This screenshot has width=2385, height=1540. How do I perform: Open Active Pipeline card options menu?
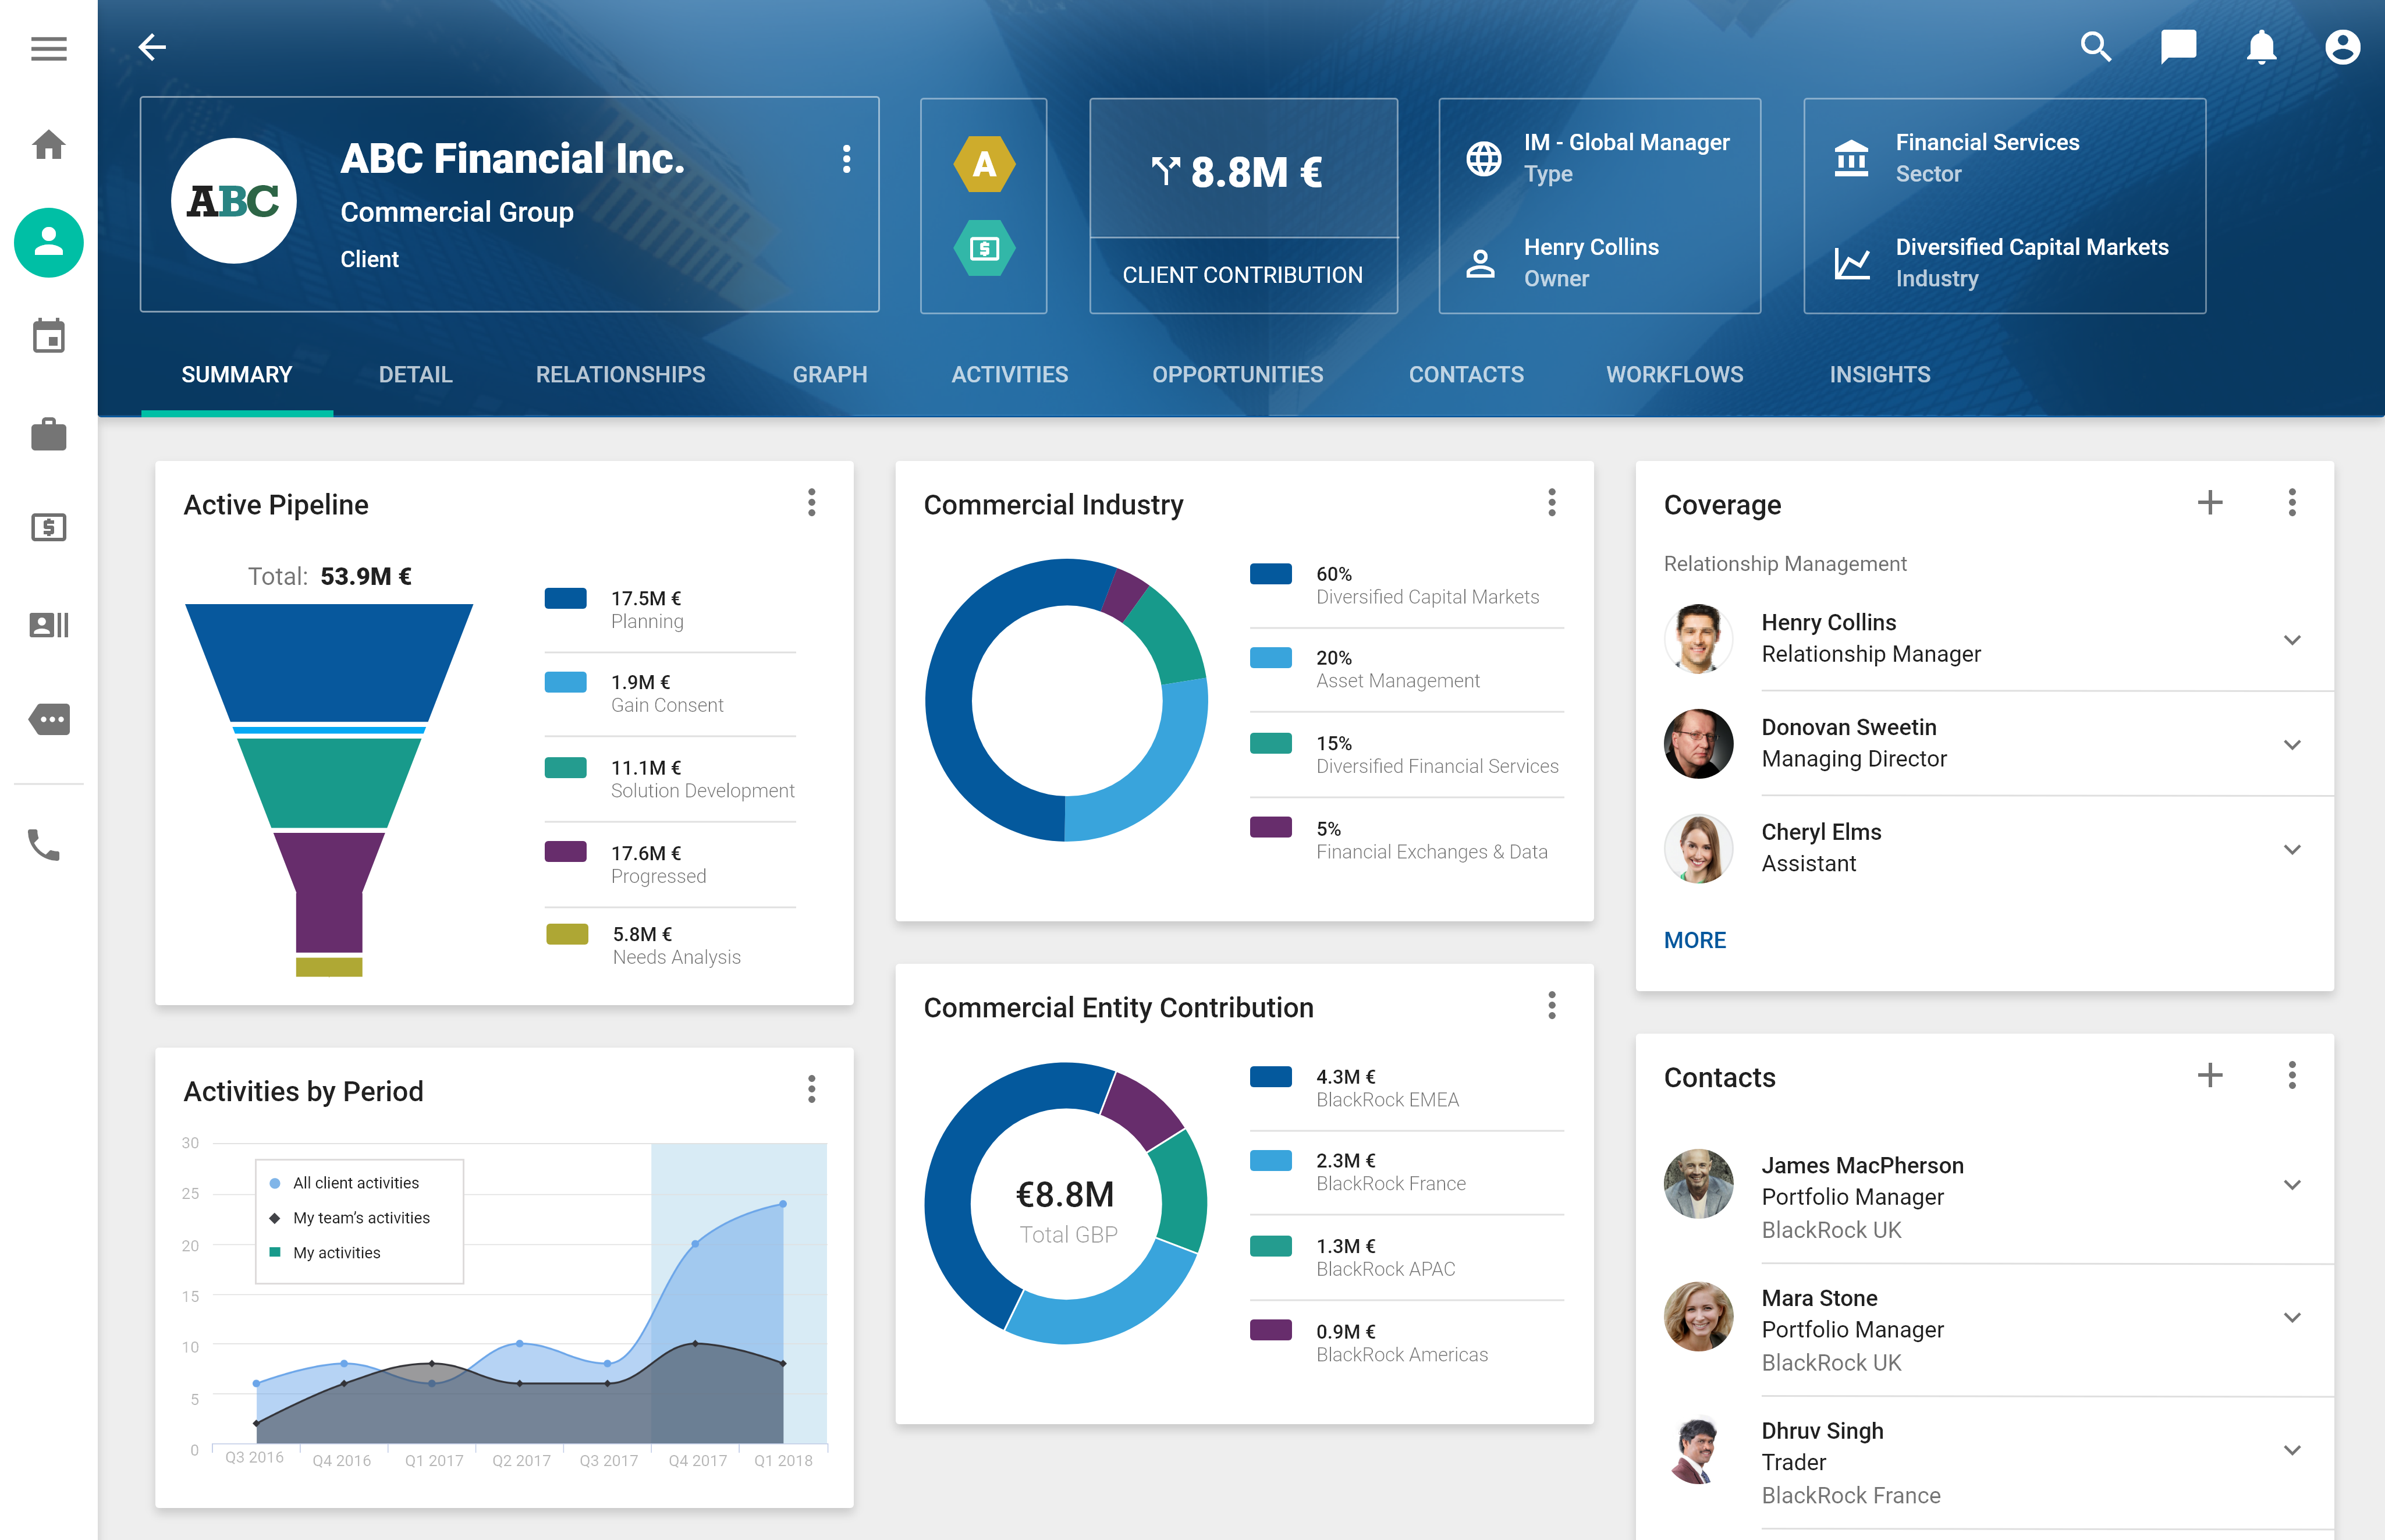[811, 502]
